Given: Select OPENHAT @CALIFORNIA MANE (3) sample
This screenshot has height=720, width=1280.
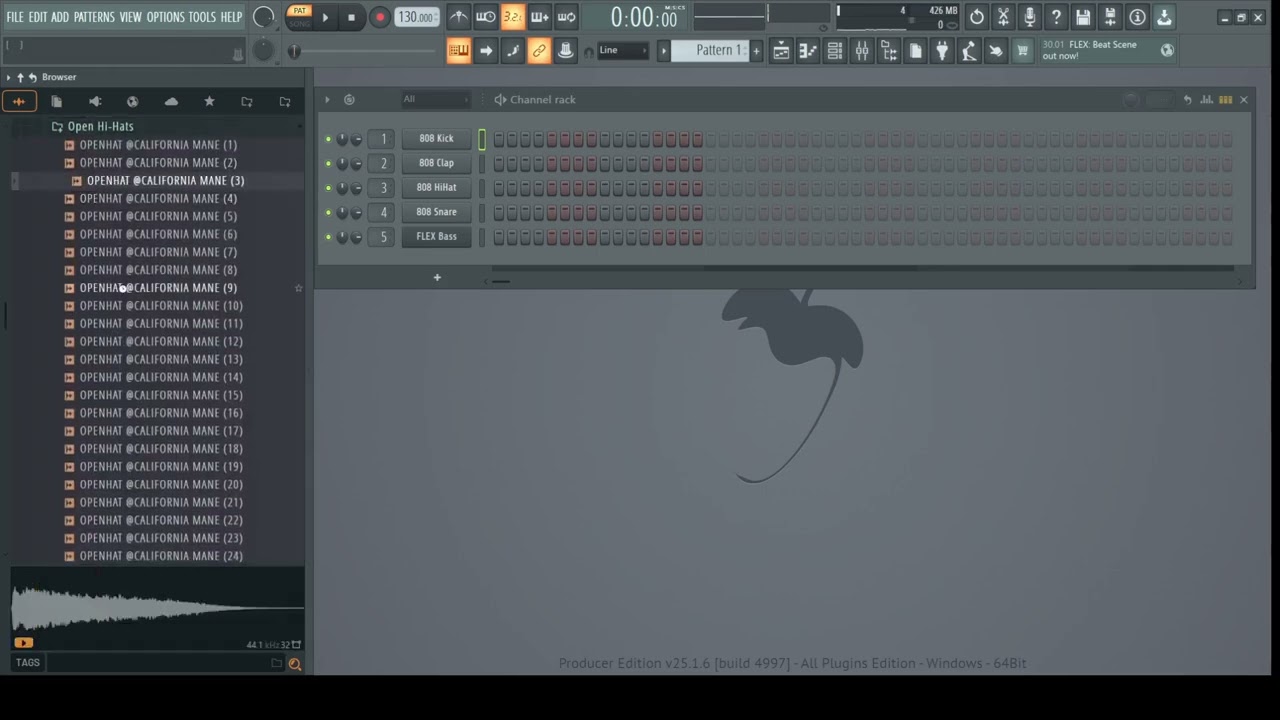Looking at the screenshot, I should click(165, 181).
